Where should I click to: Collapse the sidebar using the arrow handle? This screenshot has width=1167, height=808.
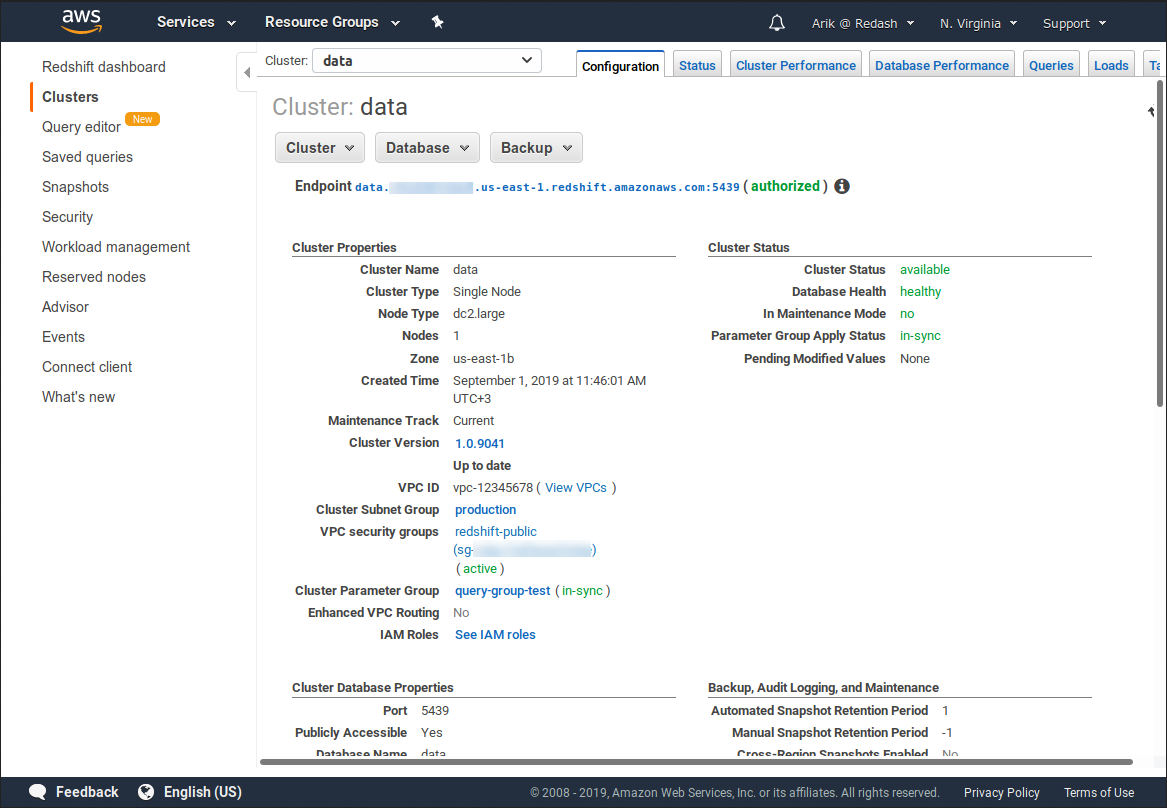[246, 72]
